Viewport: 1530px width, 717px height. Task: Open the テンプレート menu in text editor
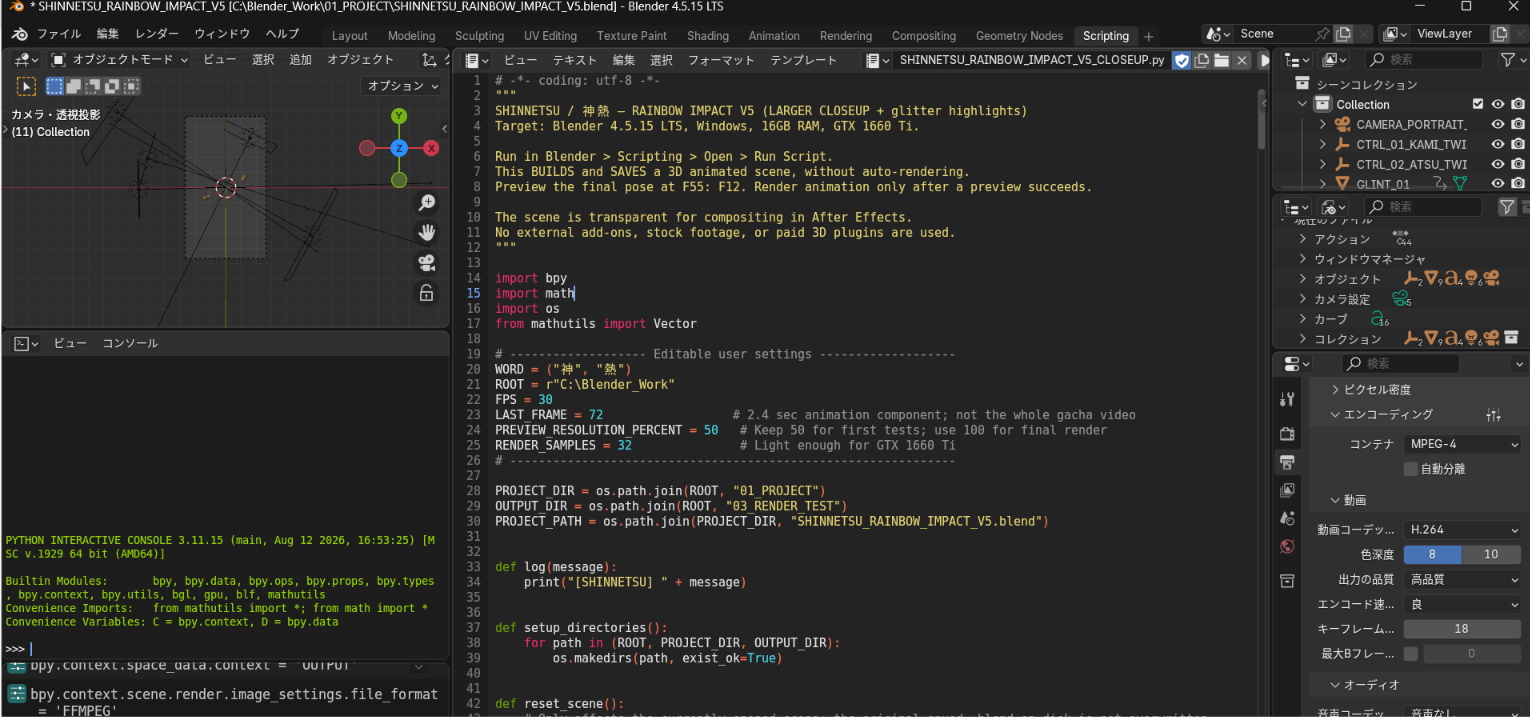point(804,60)
